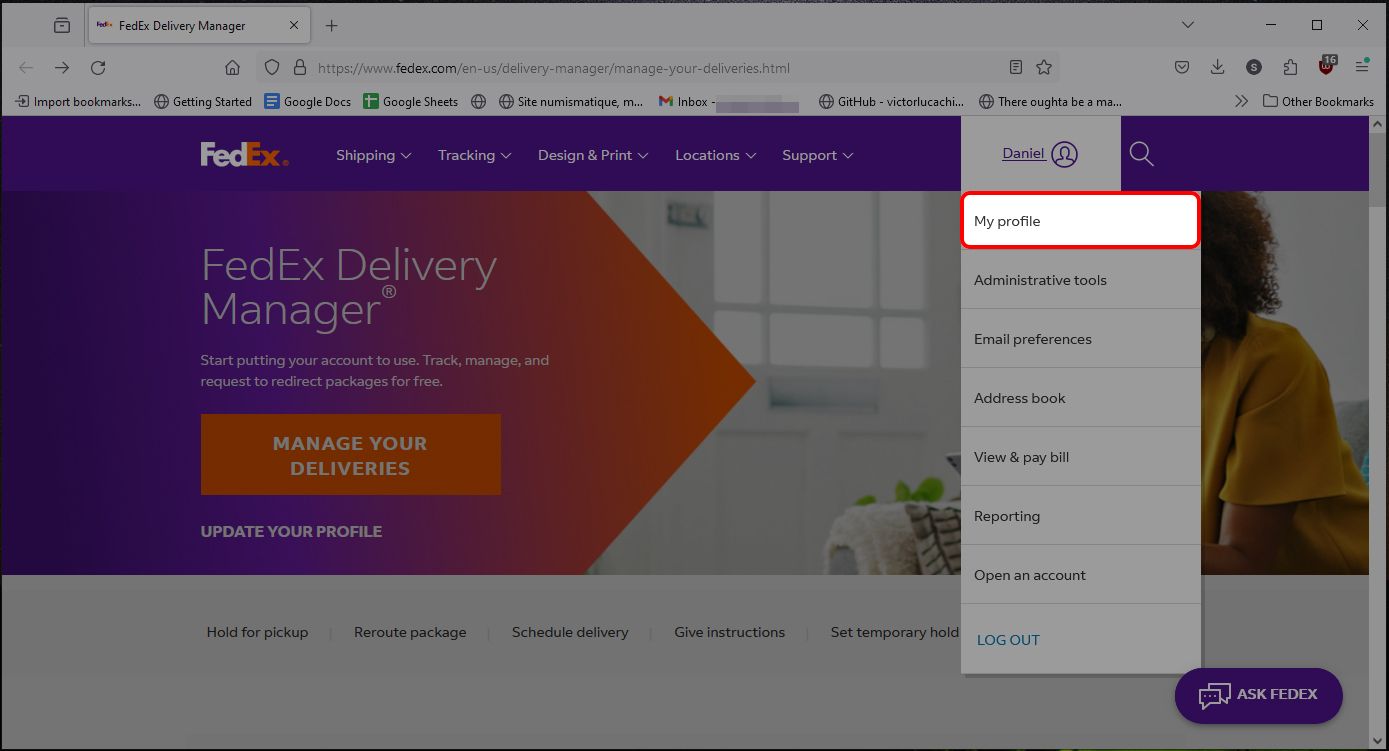1389x751 pixels.
Task: Bookmark this page with the star icon
Action: point(1043,67)
